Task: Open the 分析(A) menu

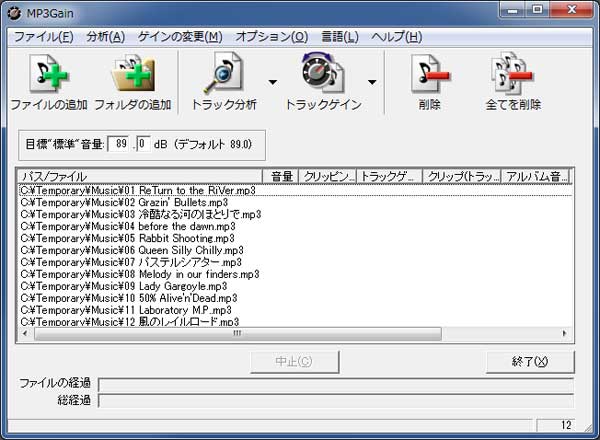Action: (x=106, y=37)
